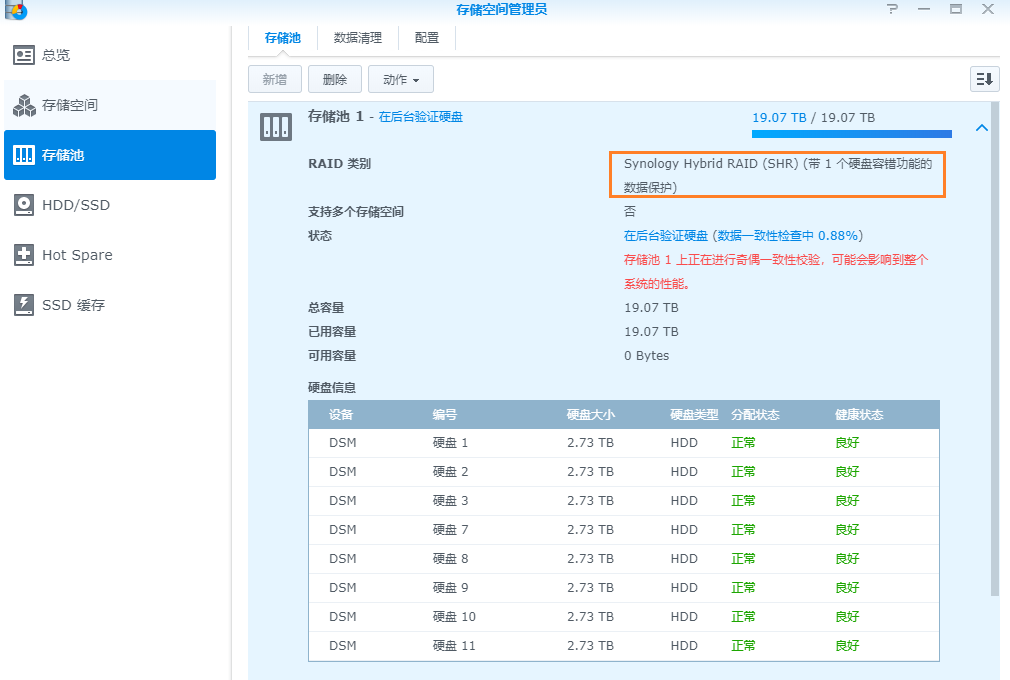Click the storage usage progress bar
Screen dimensions: 1010x680
click(851, 132)
